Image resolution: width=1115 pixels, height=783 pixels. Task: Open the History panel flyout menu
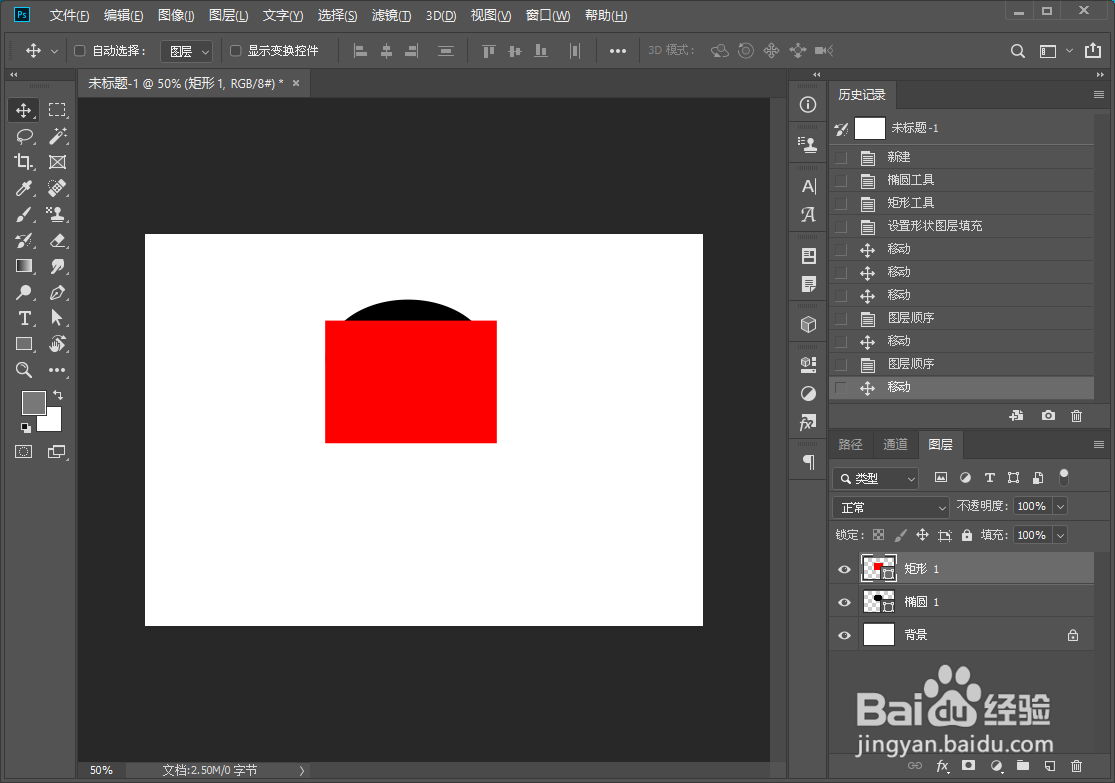click(1099, 95)
